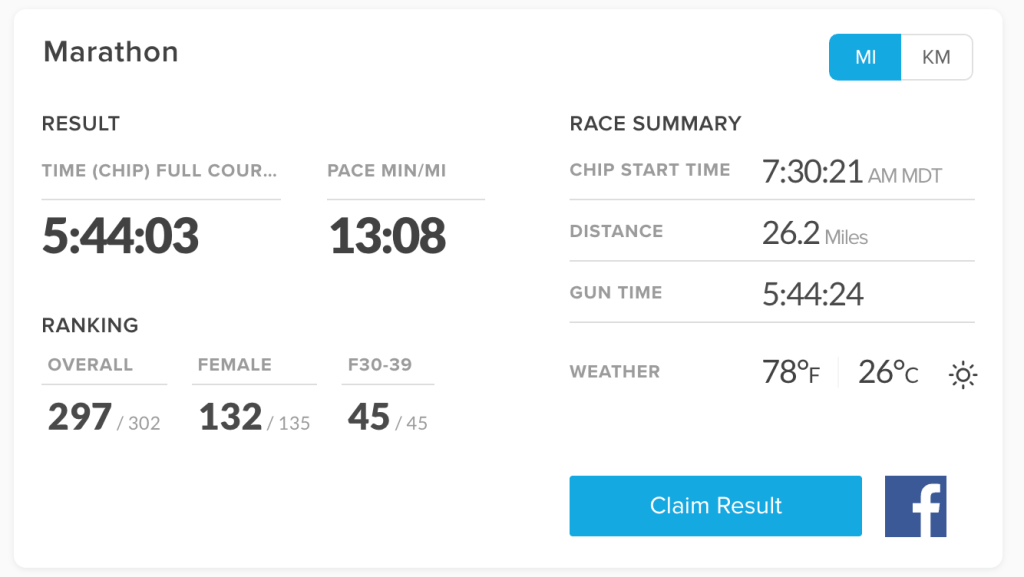1024x577 pixels.
Task: Click the distance value 26.2 Miles
Action: coord(814,234)
